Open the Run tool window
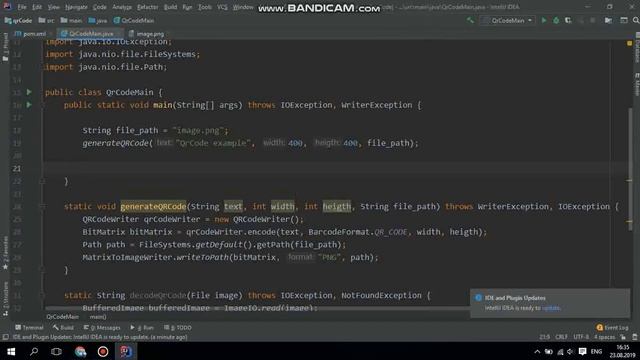The width and height of the screenshot is (640, 360). point(142,327)
